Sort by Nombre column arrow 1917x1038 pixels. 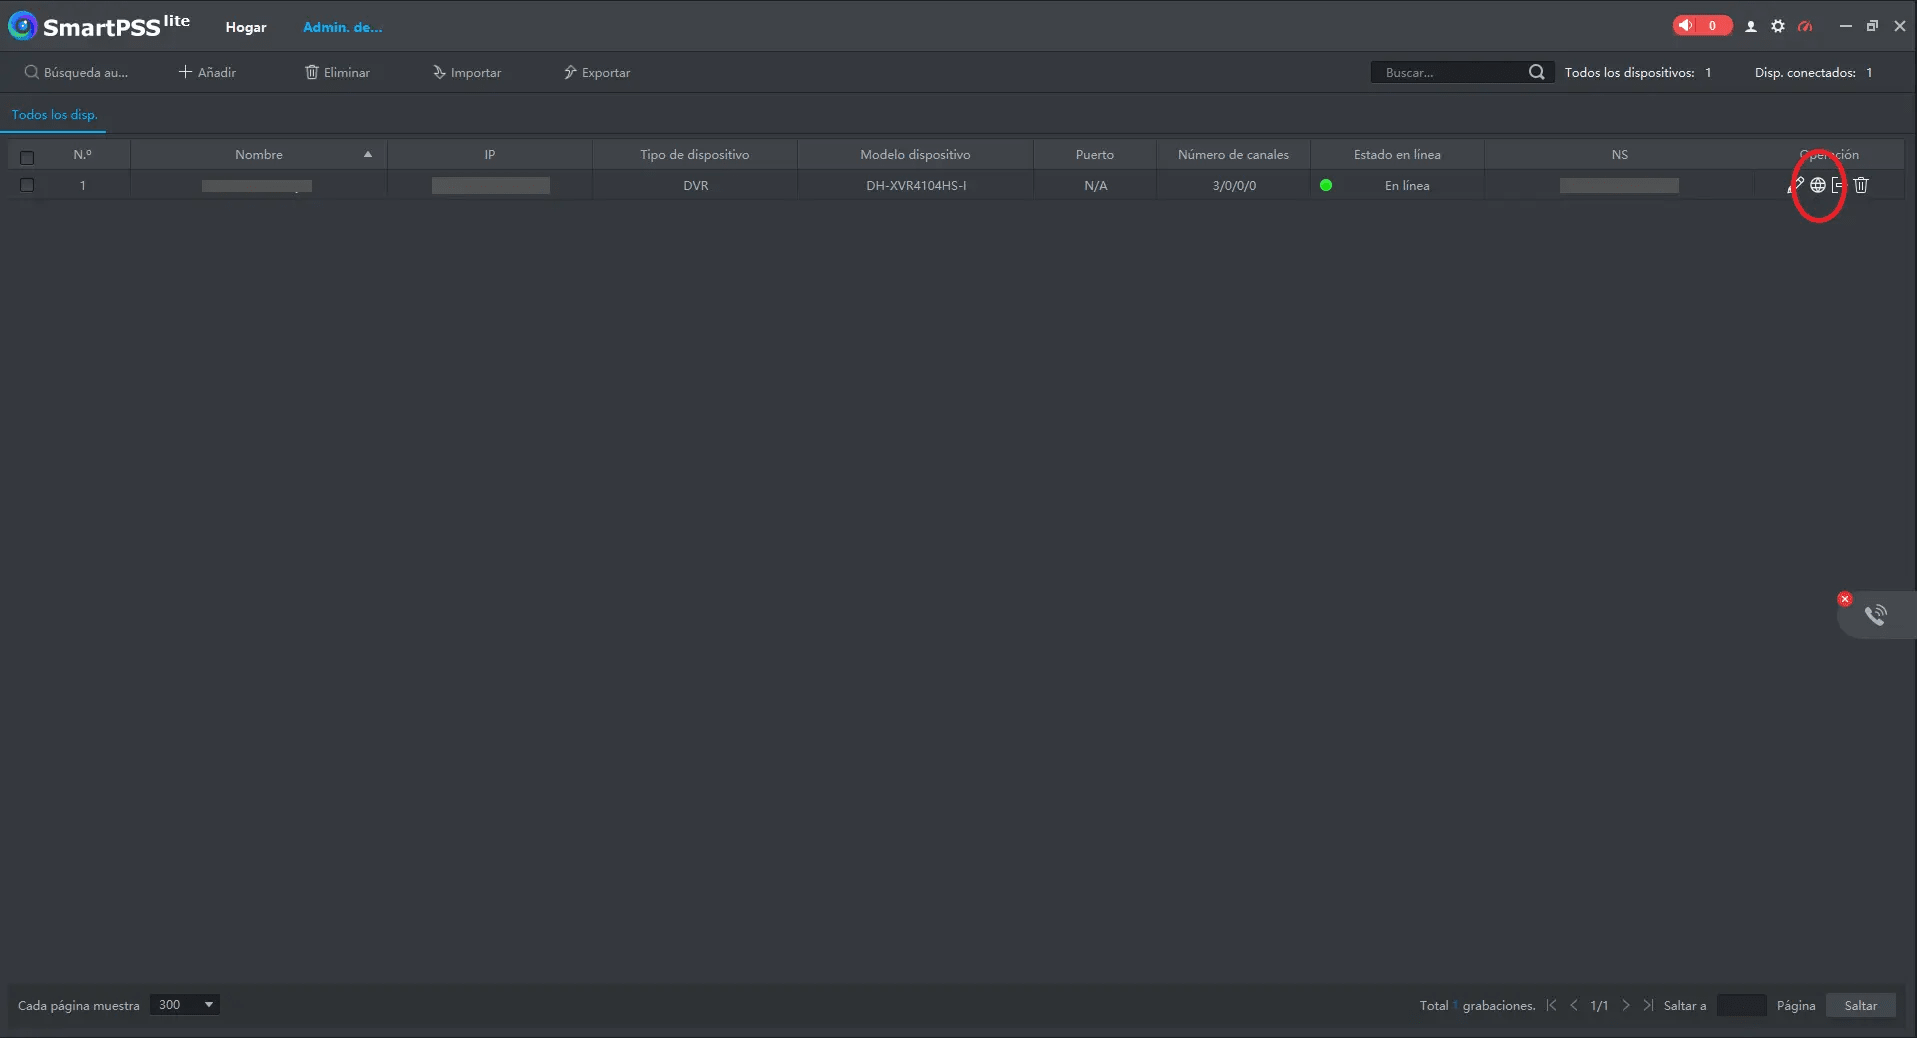368,154
